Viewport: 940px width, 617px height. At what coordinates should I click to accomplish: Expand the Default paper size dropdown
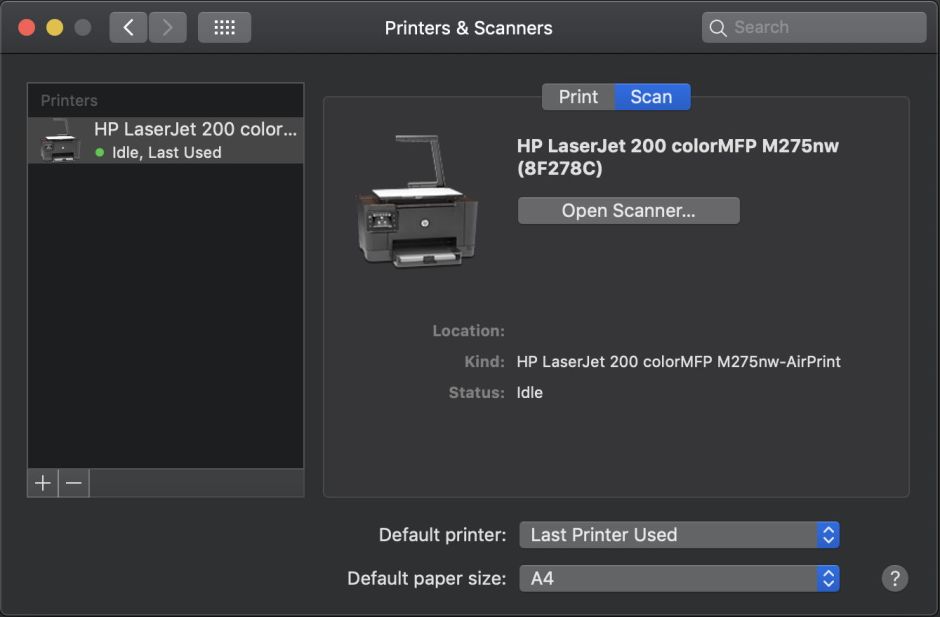(x=679, y=578)
